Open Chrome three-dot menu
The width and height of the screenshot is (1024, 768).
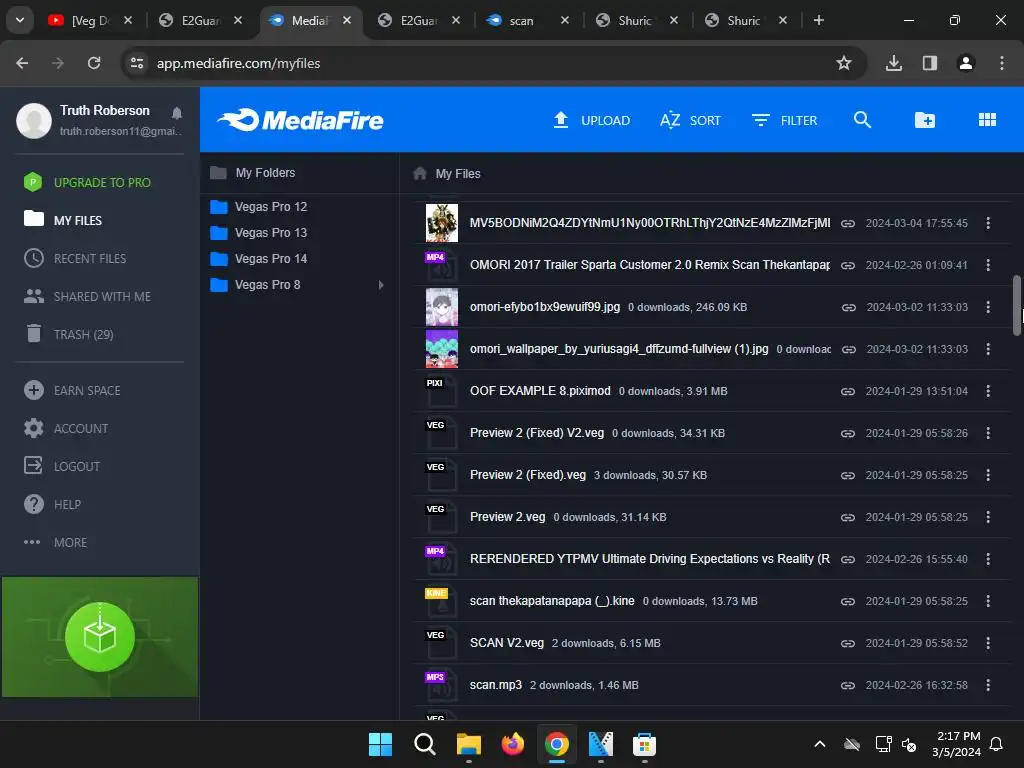point(1002,63)
